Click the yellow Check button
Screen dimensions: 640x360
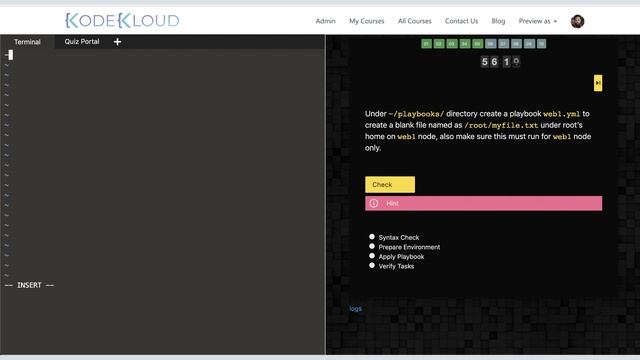(390, 184)
